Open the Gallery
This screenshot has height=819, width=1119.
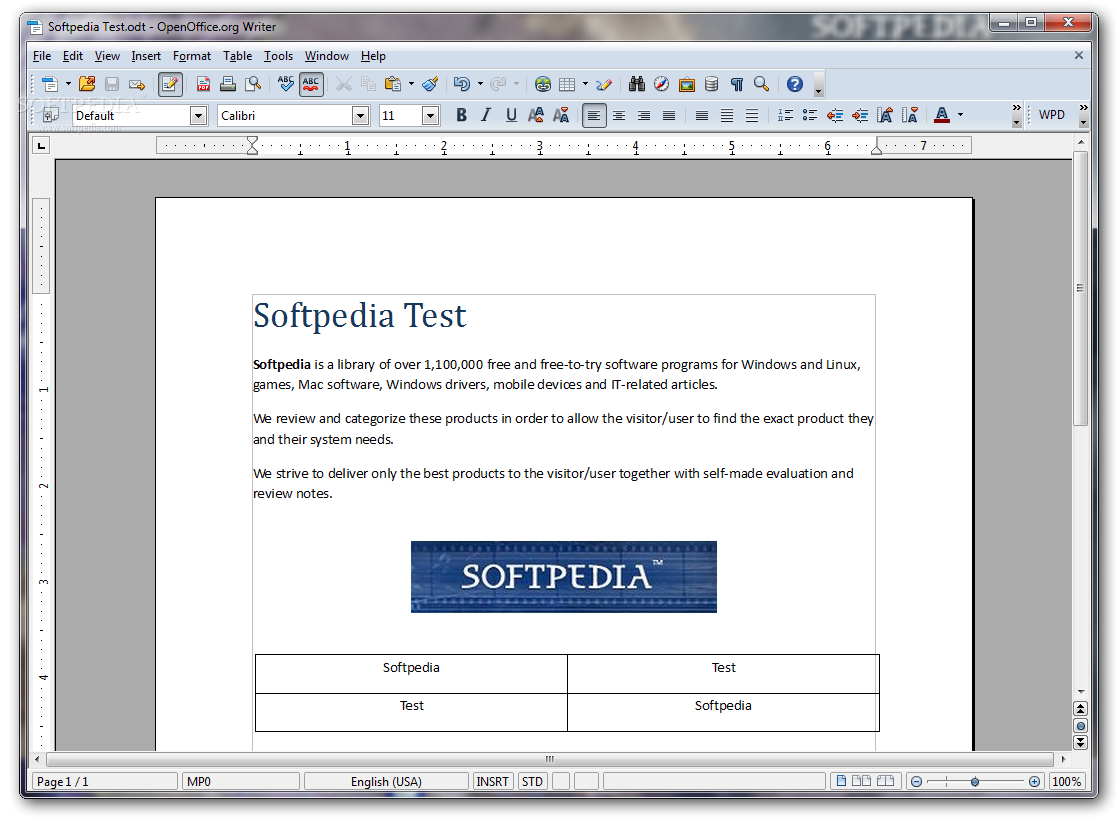click(x=687, y=84)
